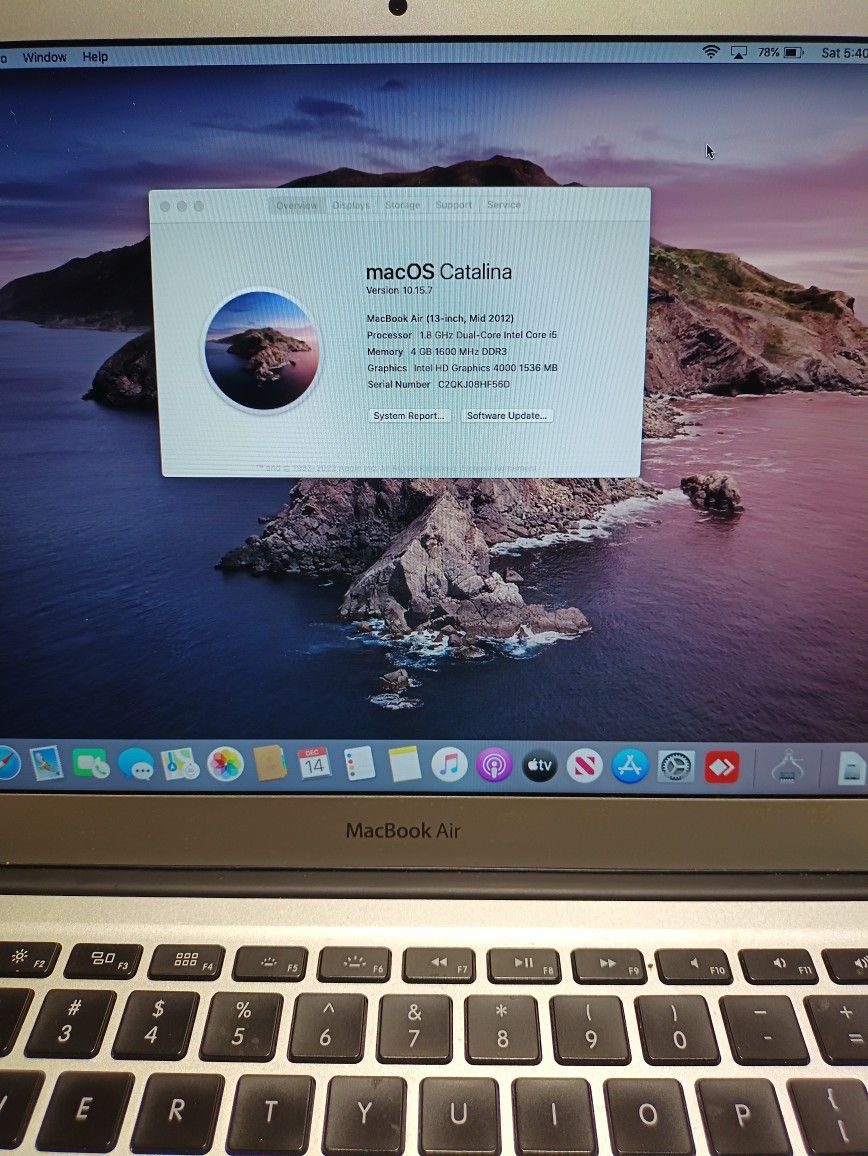Go to the Service tab
This screenshot has height=1156, width=868.
point(504,204)
